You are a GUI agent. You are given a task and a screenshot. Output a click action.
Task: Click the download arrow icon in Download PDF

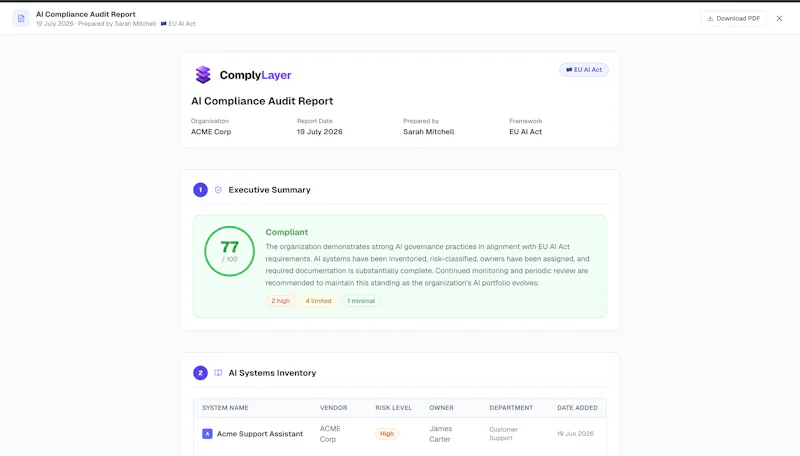pos(710,18)
